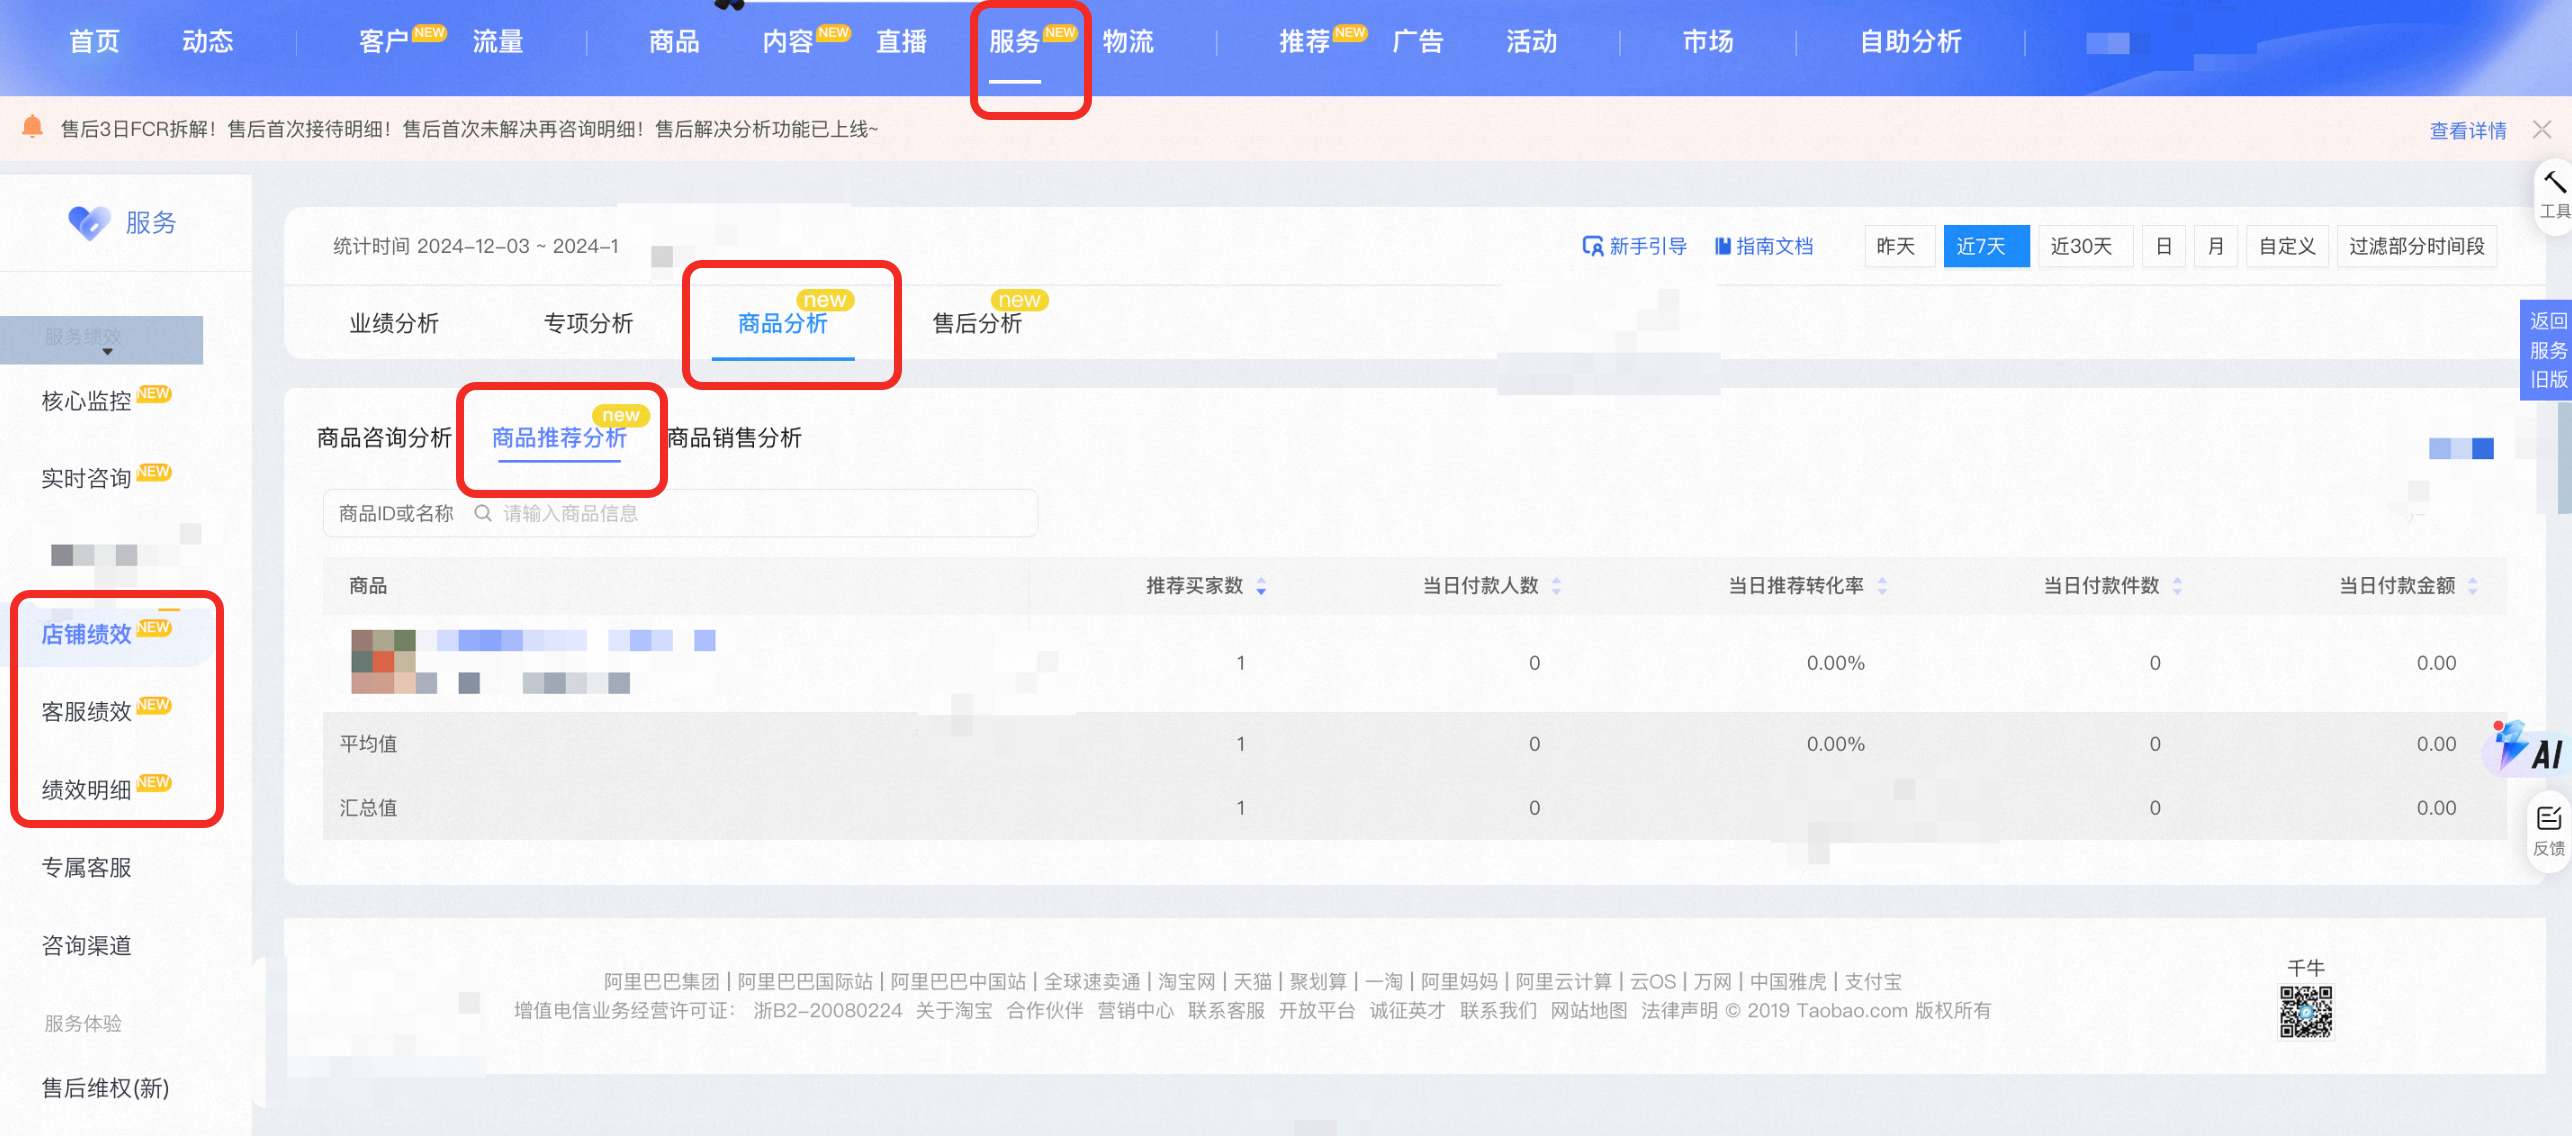
Task: Click 支付宝 footer link
Action: [x=1873, y=982]
